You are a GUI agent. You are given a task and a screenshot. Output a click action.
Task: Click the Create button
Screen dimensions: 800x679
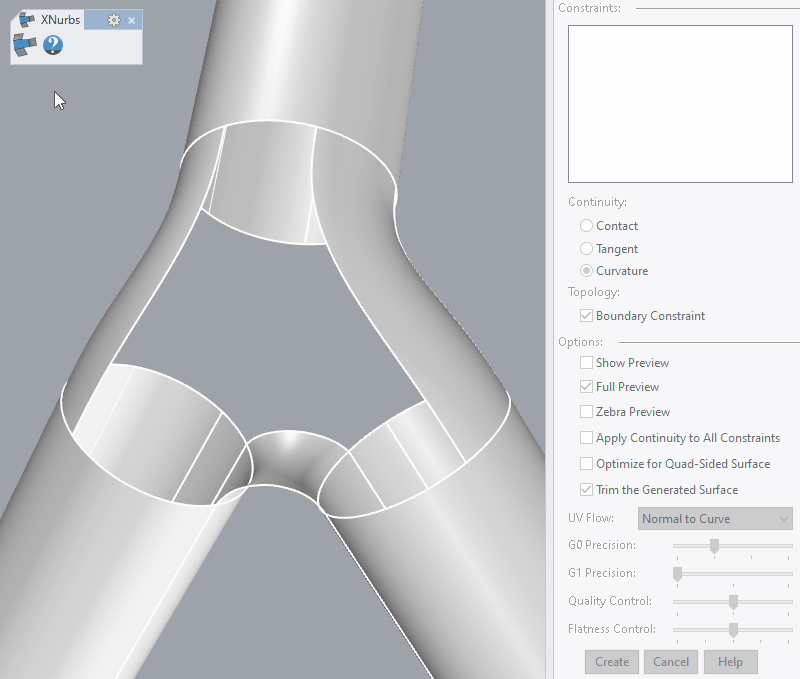pos(611,662)
